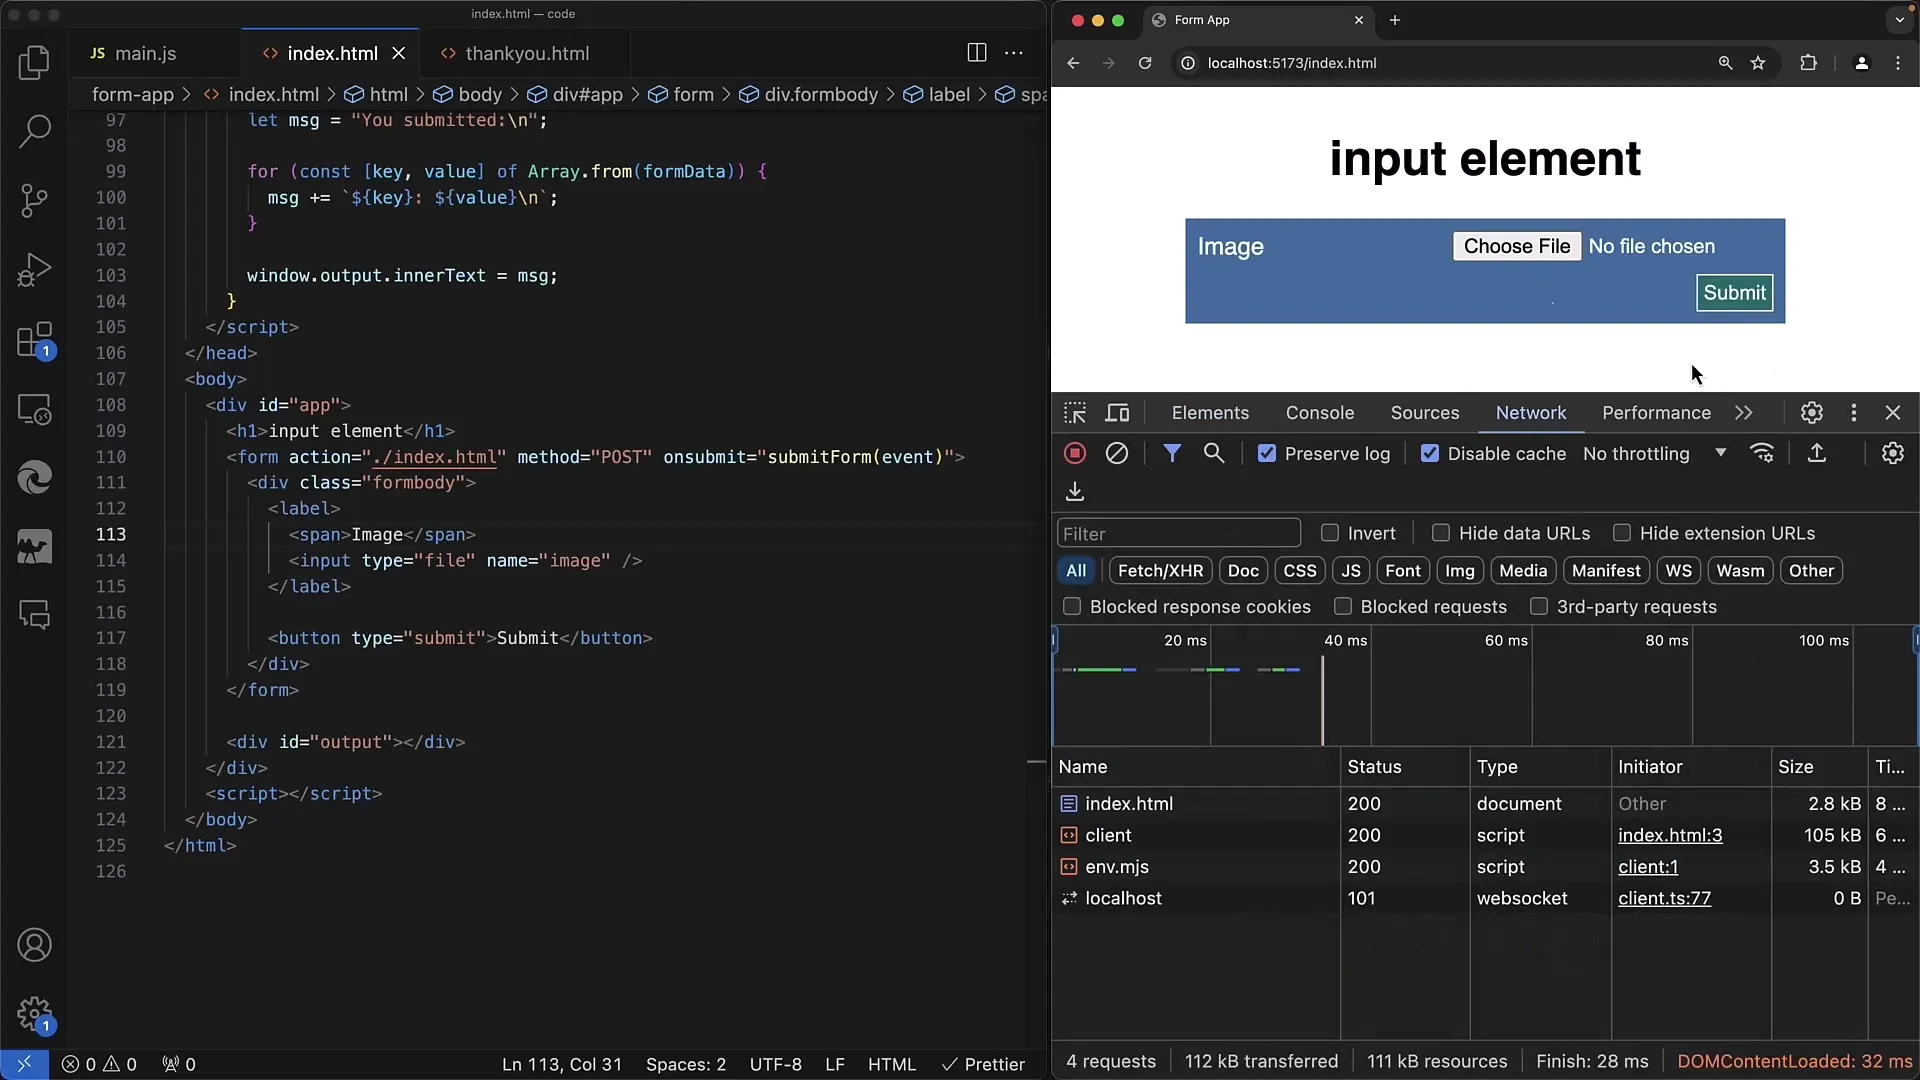Click the Submit button in the form

[x=1734, y=291]
